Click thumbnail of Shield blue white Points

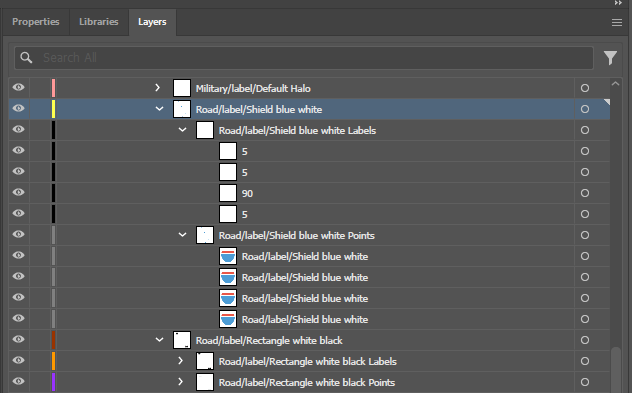tap(205, 235)
